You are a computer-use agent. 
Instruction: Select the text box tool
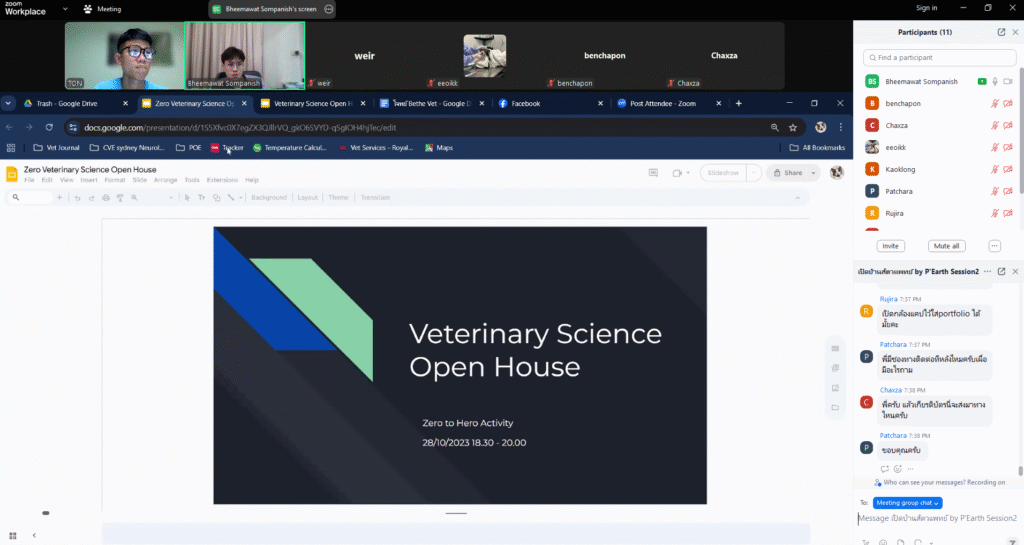pos(201,198)
